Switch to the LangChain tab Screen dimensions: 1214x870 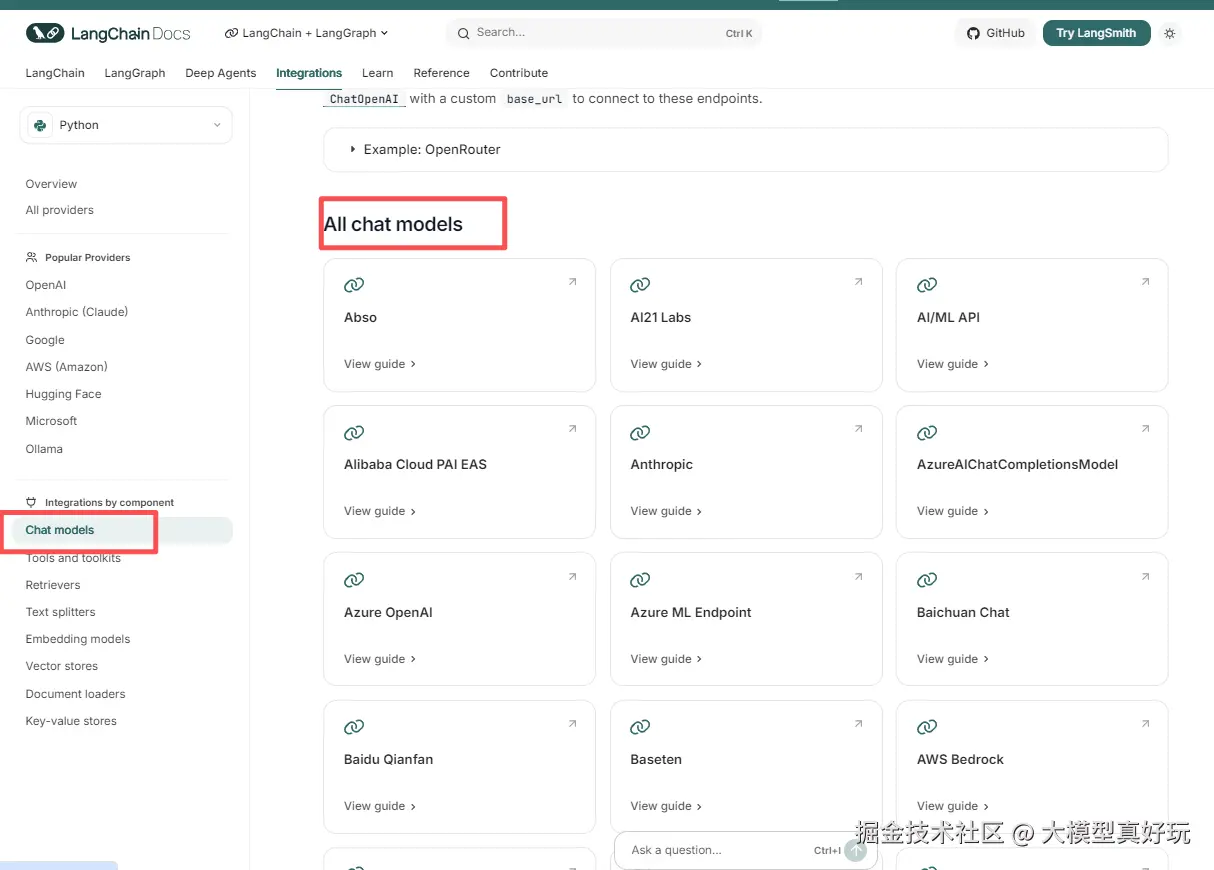[55, 73]
